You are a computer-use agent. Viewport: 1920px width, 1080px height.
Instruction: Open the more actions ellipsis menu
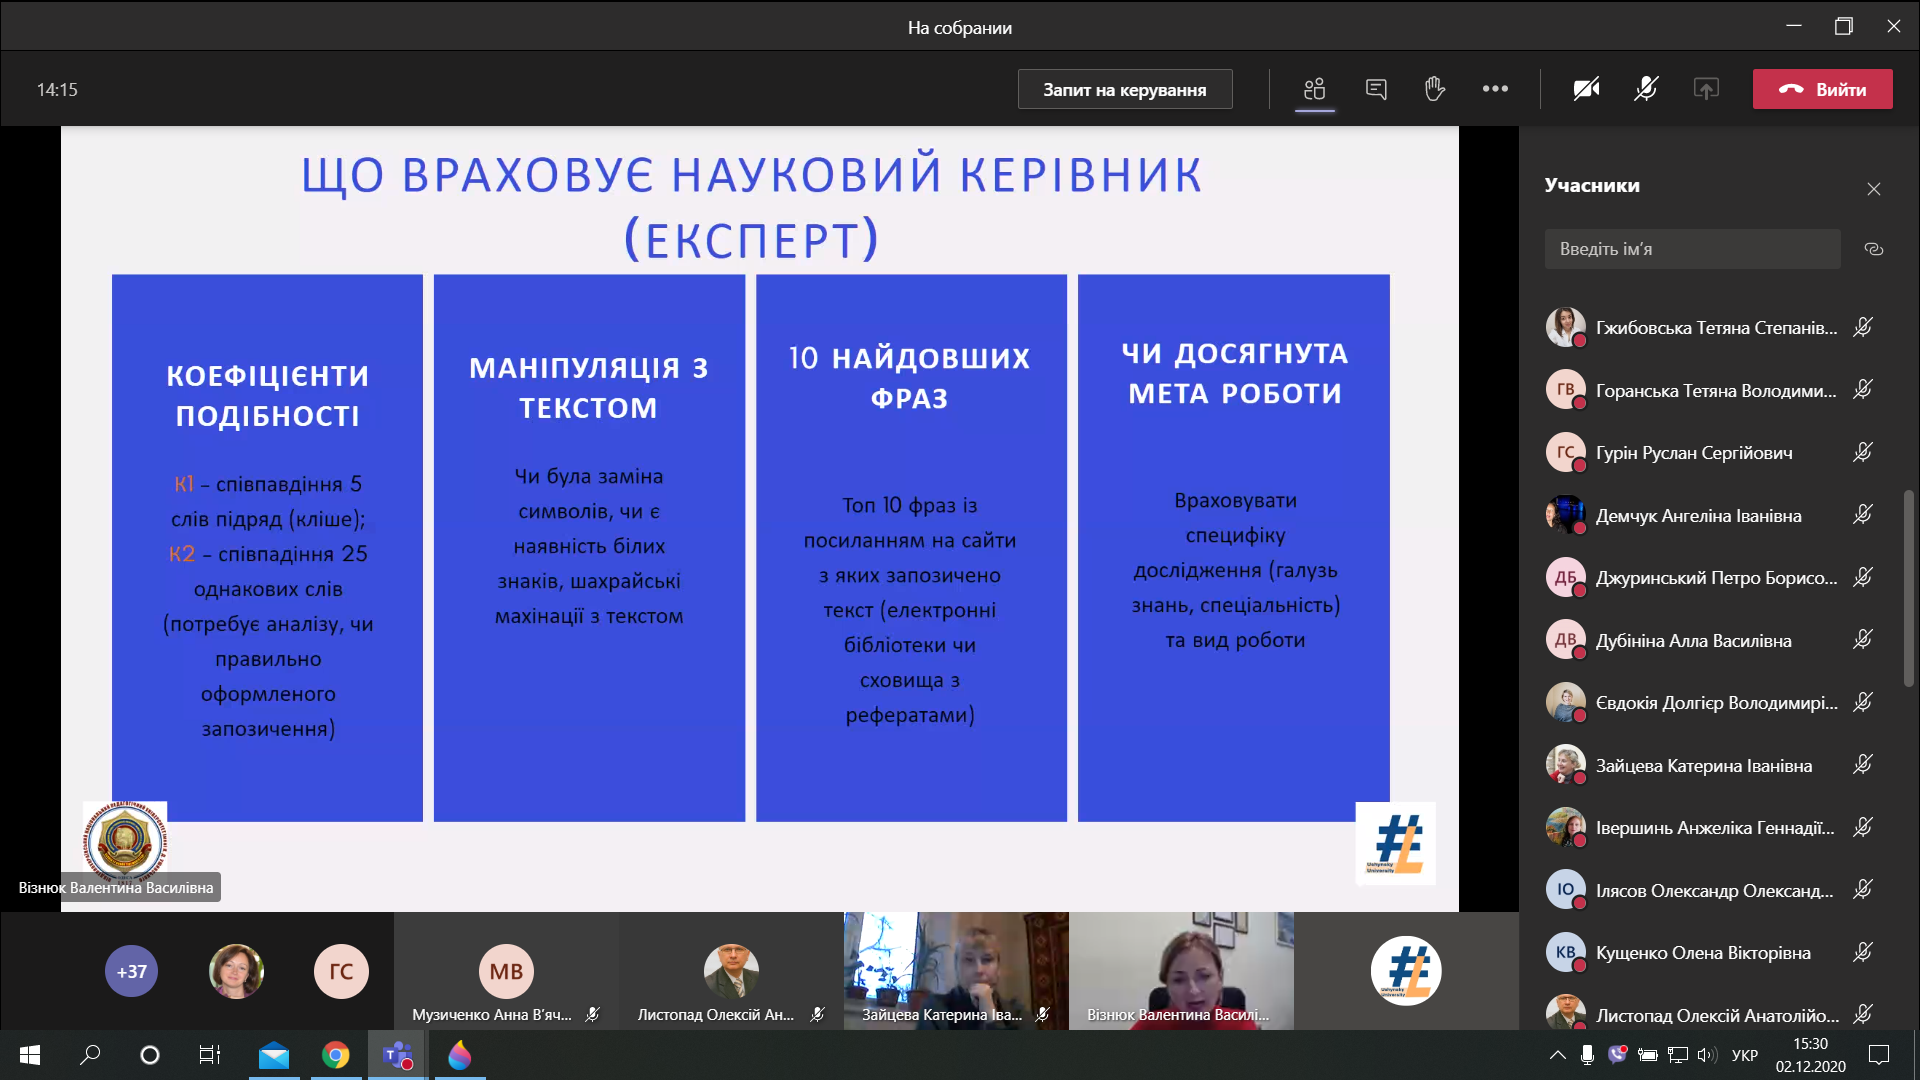pyautogui.click(x=1495, y=89)
